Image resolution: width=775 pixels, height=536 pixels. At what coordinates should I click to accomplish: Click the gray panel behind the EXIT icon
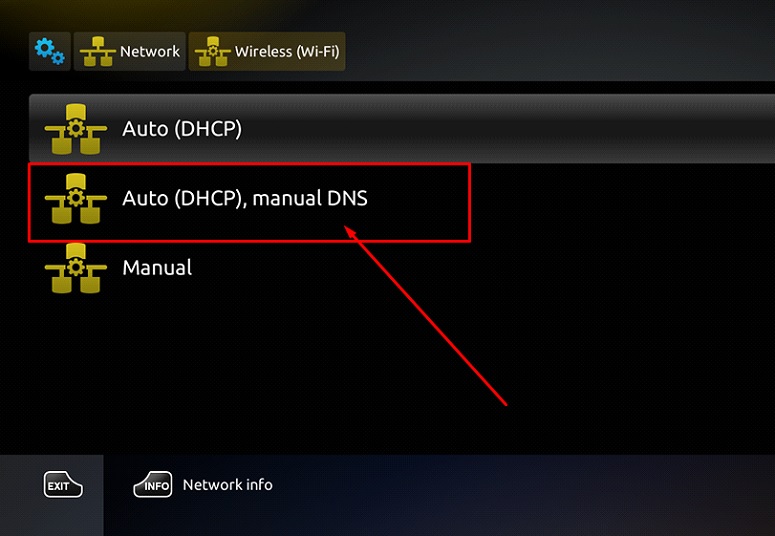click(x=51, y=514)
